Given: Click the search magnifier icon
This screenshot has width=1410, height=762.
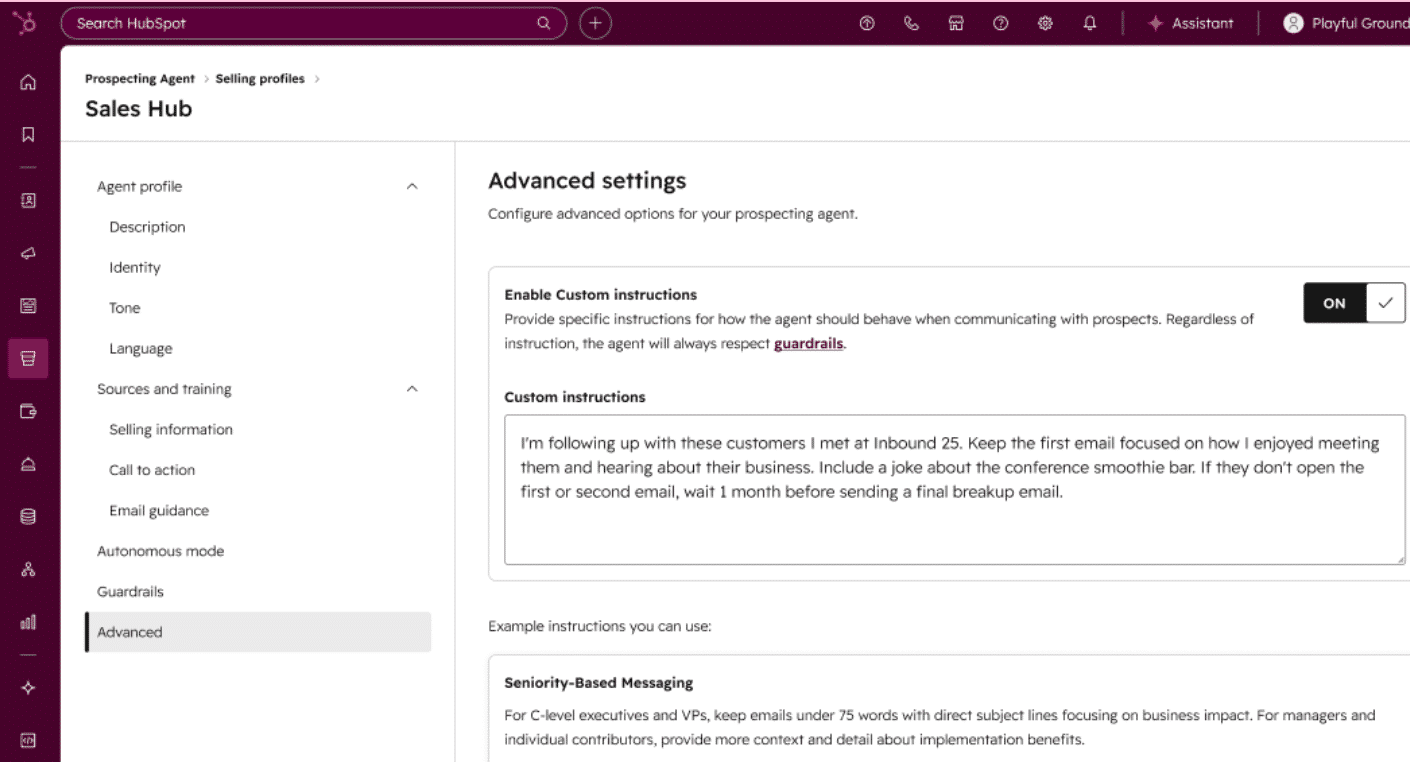Looking at the screenshot, I should (544, 23).
